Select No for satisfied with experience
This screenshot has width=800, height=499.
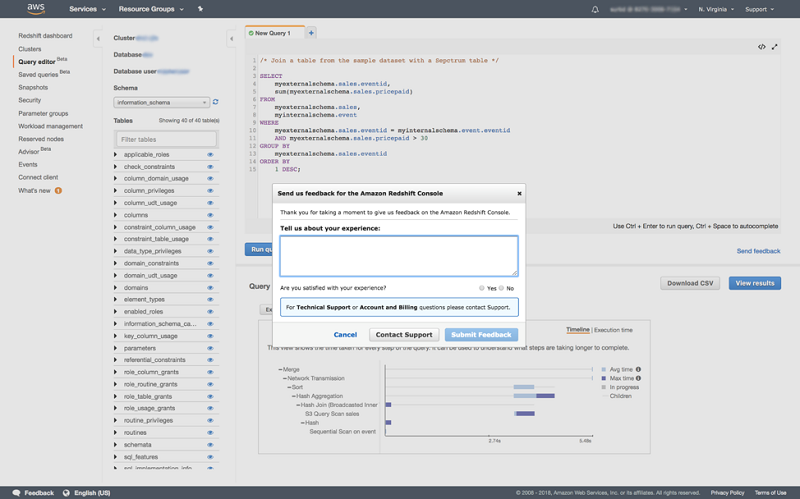(502, 288)
